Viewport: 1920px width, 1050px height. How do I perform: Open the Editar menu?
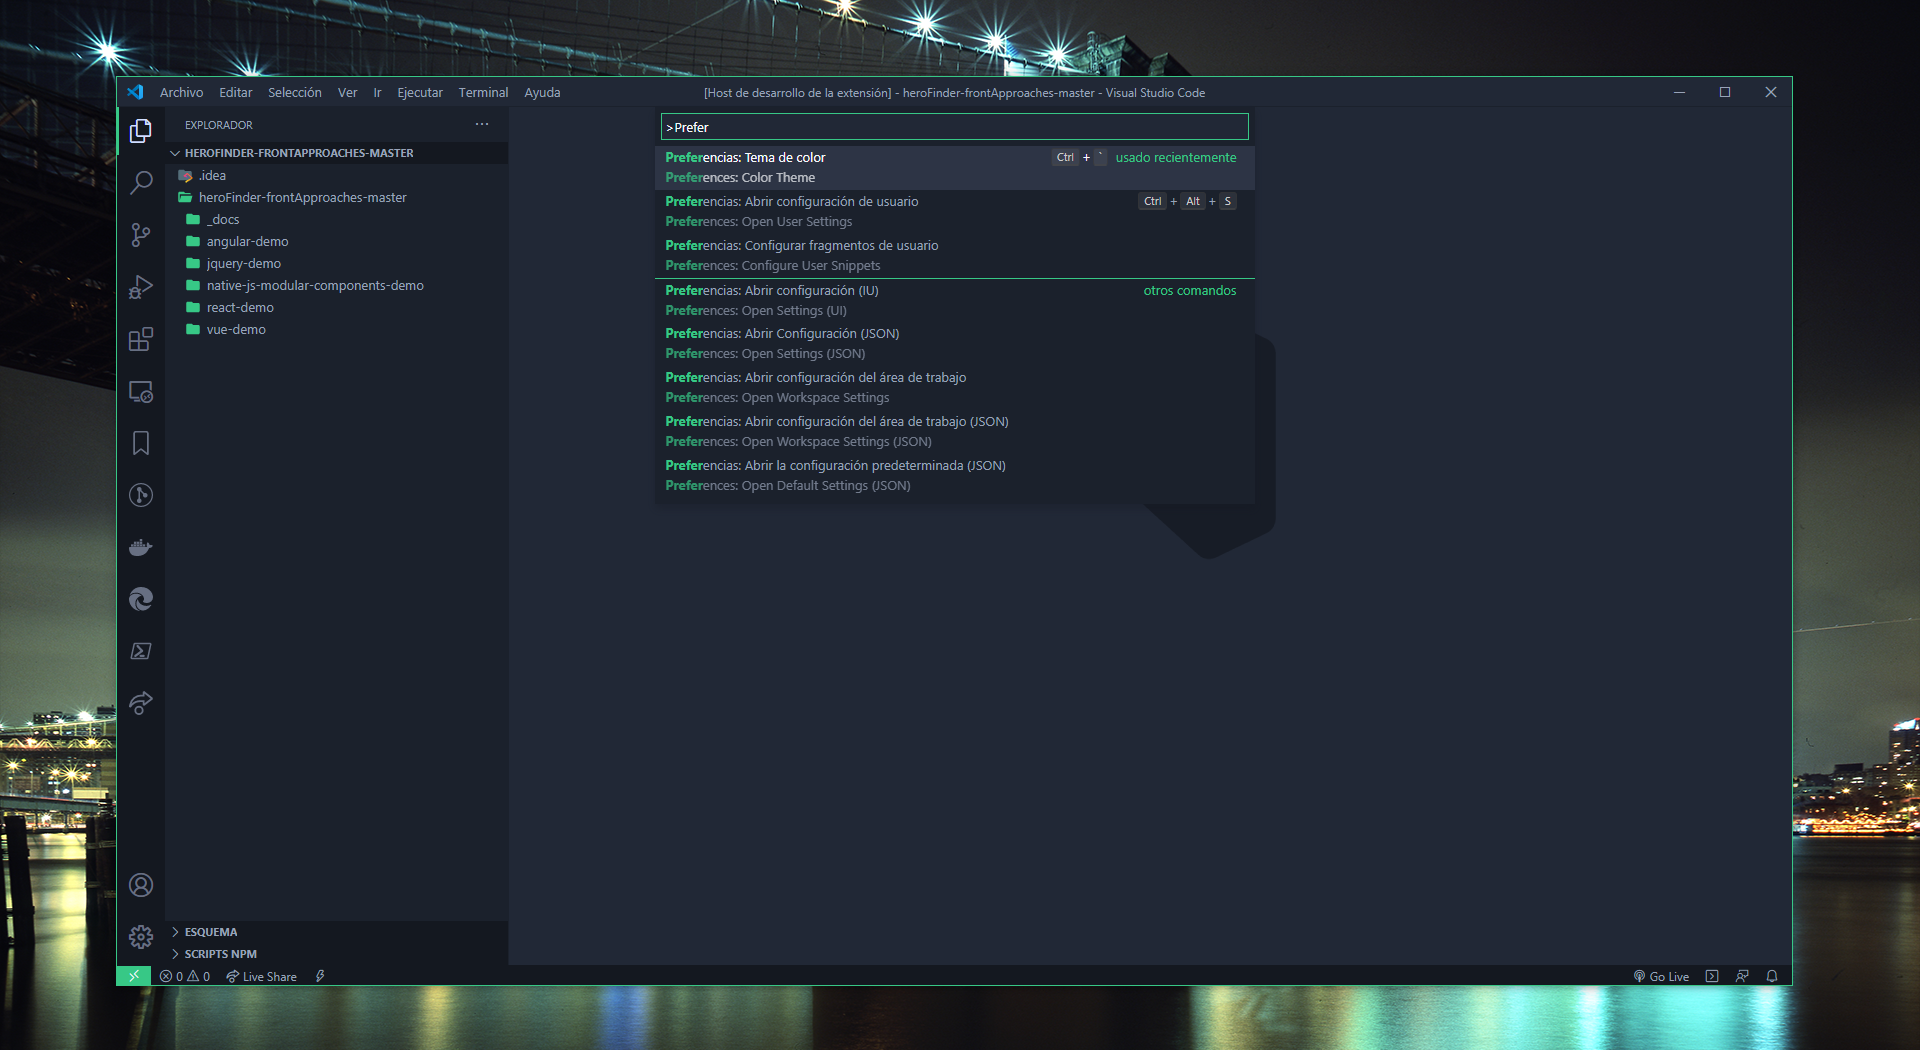point(236,92)
